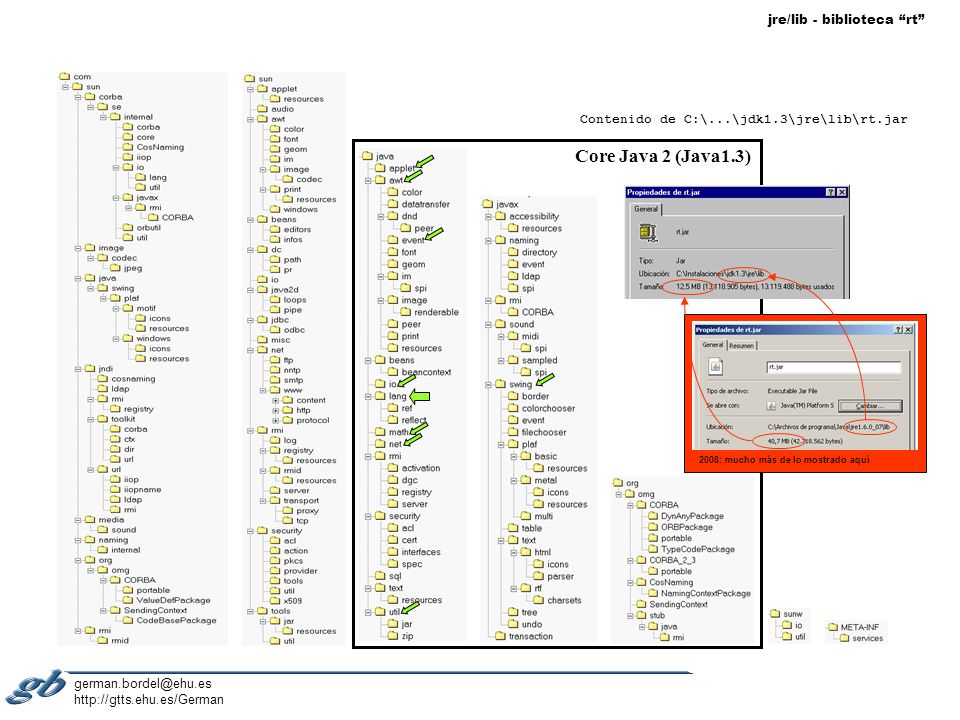Select the smtp folder label

(293, 380)
